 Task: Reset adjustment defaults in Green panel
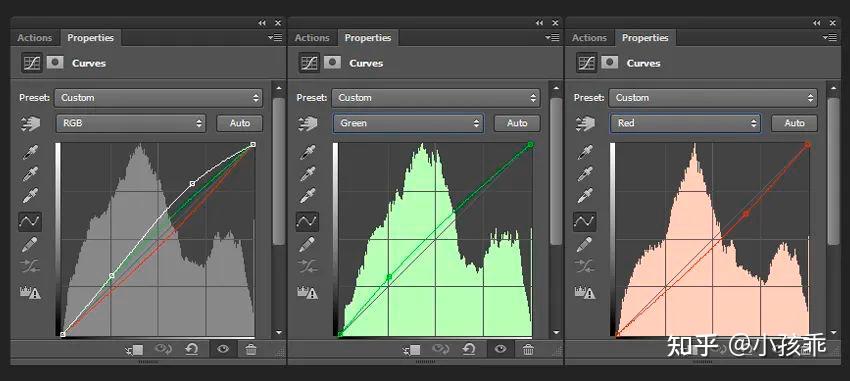(x=469, y=349)
